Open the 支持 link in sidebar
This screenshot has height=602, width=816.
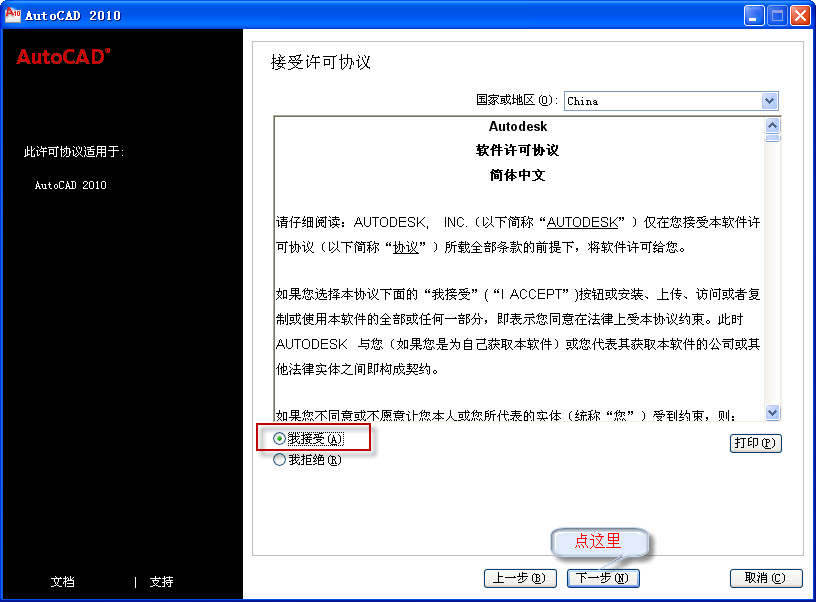pyautogui.click(x=161, y=582)
